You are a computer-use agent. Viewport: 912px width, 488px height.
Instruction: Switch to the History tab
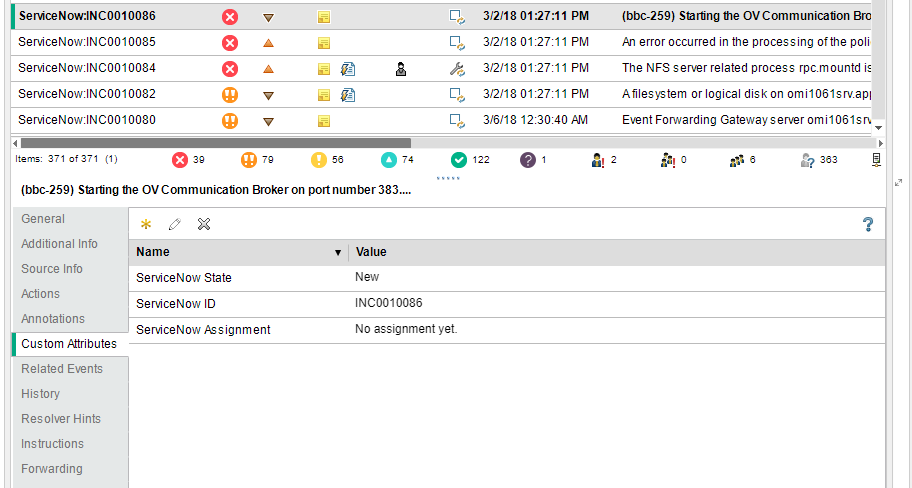[40, 394]
